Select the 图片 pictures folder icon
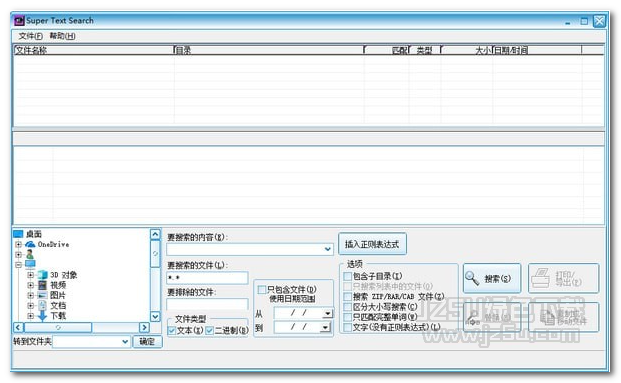This screenshot has height=383, width=621. (42, 295)
